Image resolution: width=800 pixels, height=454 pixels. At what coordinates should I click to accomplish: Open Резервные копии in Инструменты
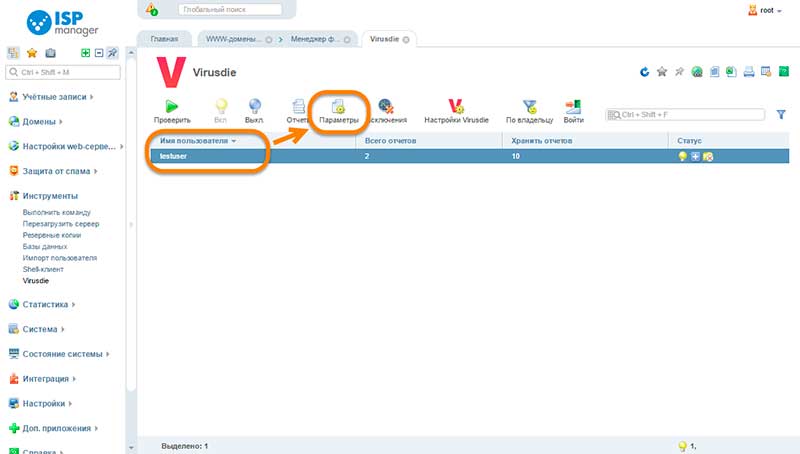[52, 235]
